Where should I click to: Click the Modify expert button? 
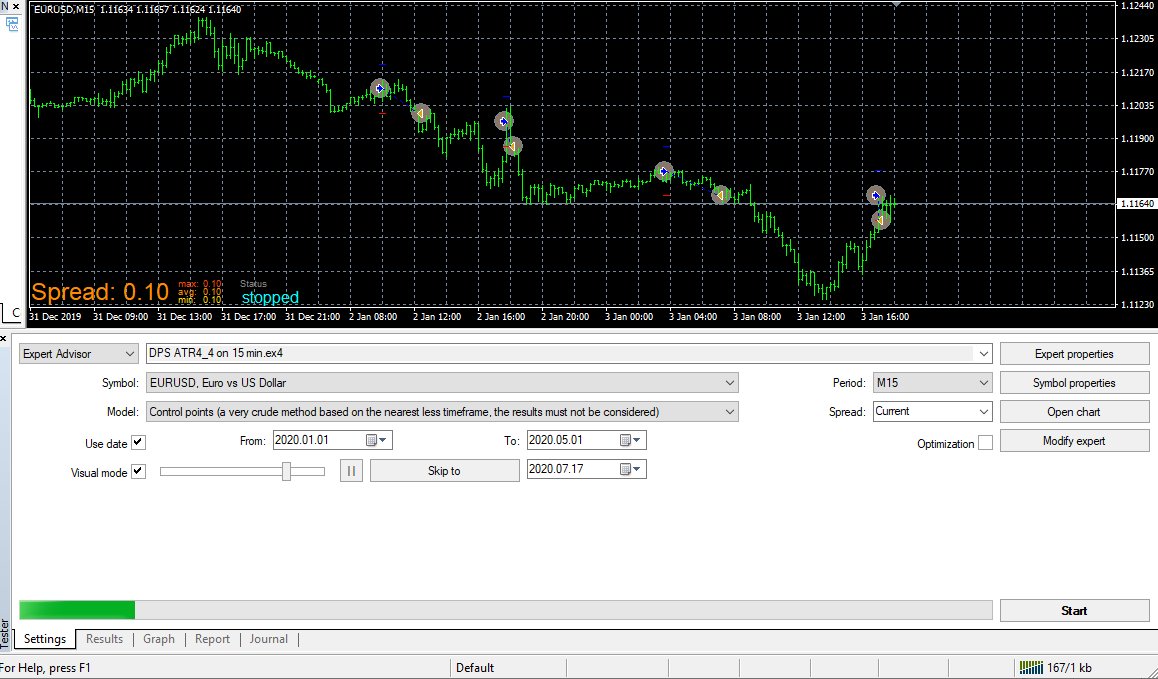[1074, 441]
